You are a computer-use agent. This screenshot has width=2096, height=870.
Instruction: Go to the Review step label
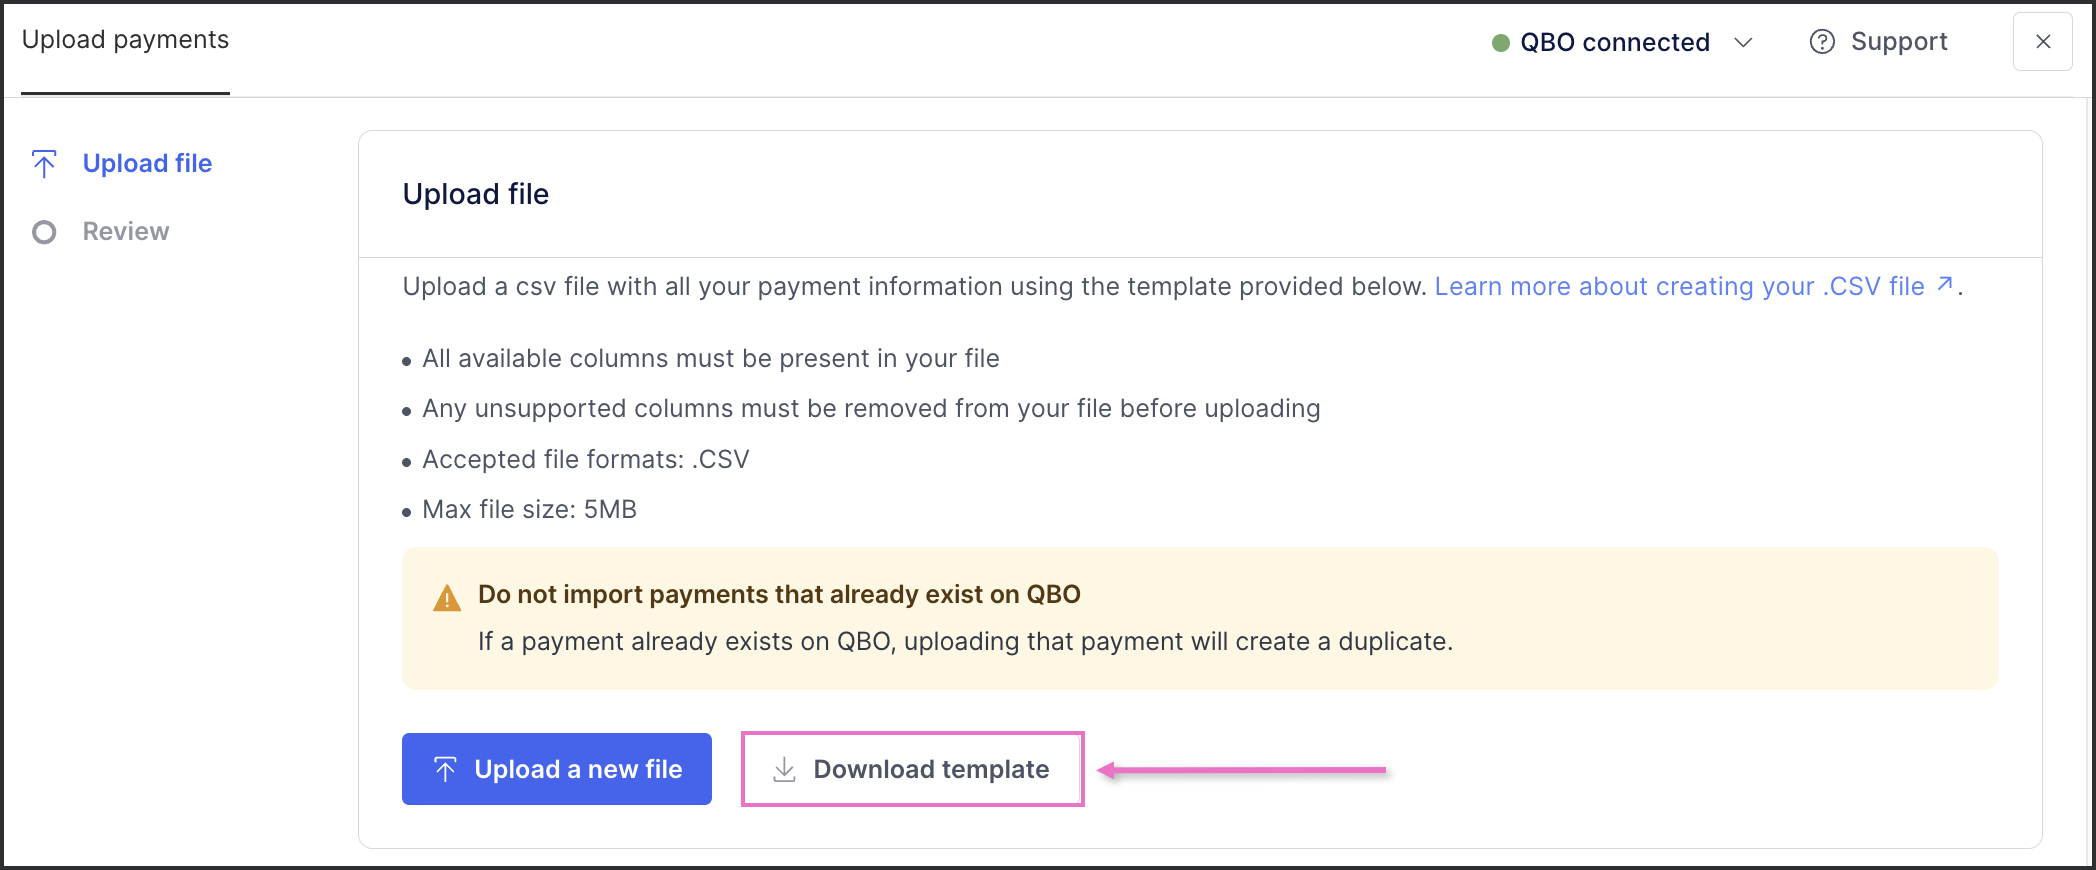point(126,231)
